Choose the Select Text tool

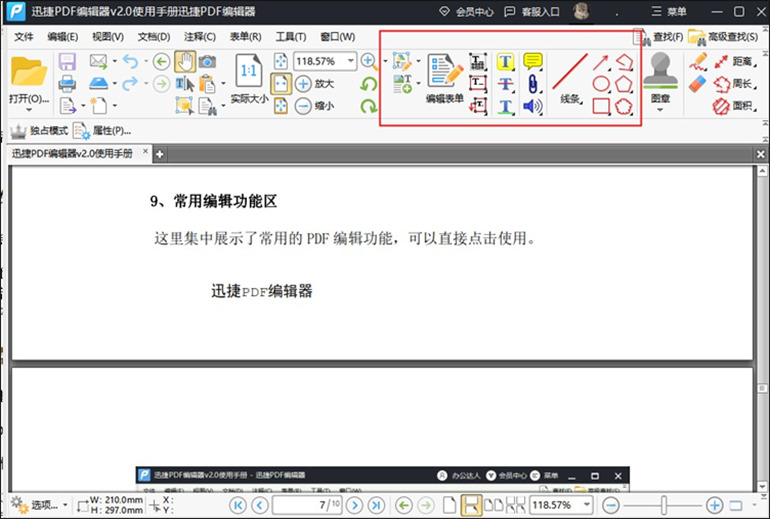point(185,84)
